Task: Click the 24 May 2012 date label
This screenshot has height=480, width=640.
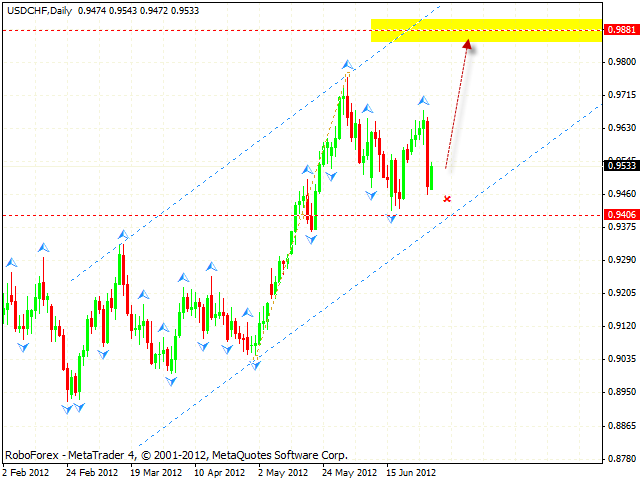Action: (x=347, y=471)
